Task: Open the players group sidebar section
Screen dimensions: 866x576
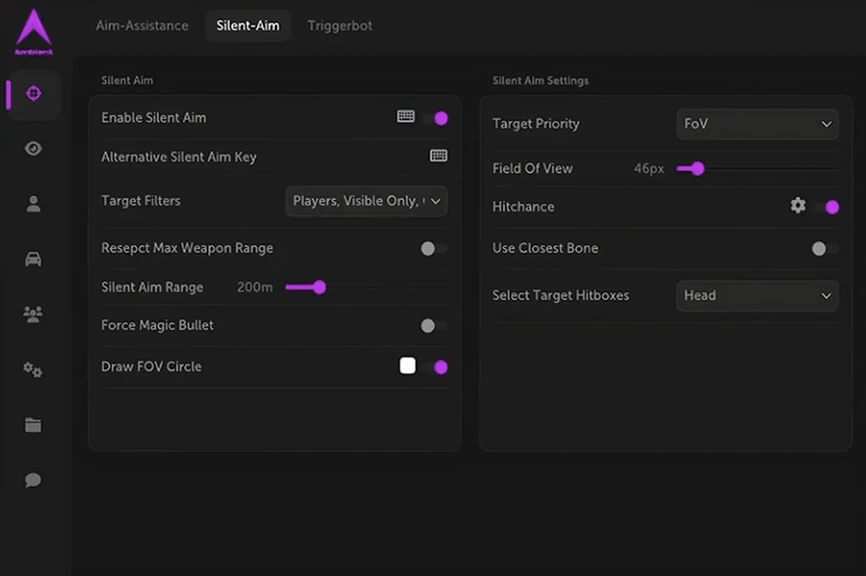Action: tap(33, 314)
